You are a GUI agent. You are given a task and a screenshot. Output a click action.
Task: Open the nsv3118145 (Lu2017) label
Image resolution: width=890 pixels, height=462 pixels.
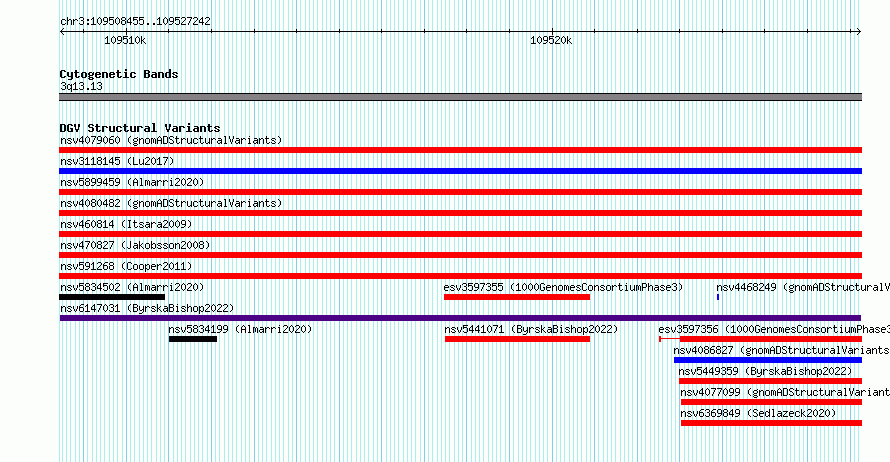117,161
